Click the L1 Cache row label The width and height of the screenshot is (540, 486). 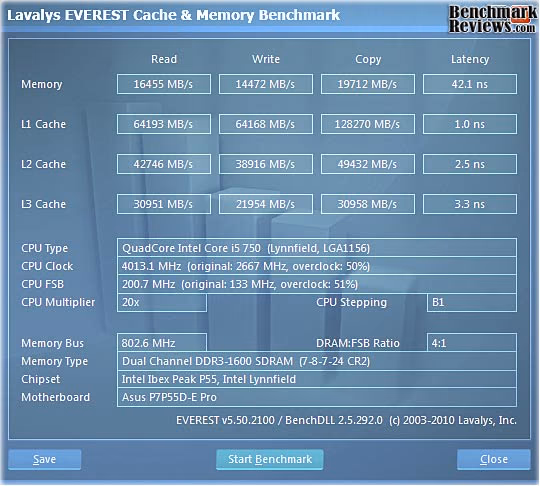pos(43,124)
